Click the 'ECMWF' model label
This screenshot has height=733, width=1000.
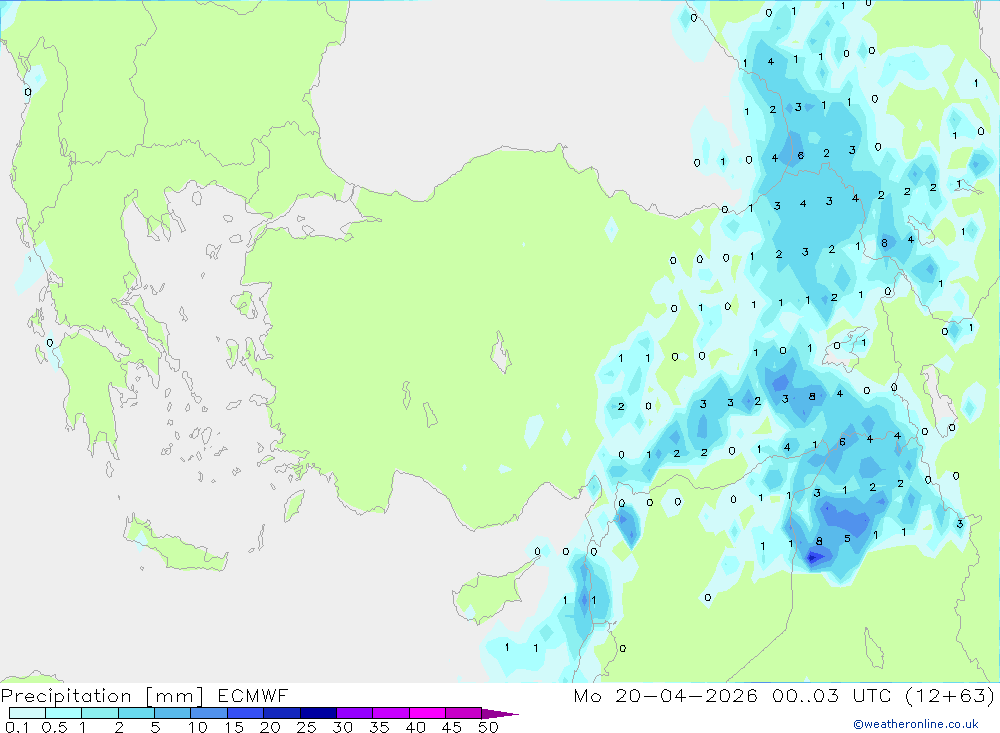point(253,695)
